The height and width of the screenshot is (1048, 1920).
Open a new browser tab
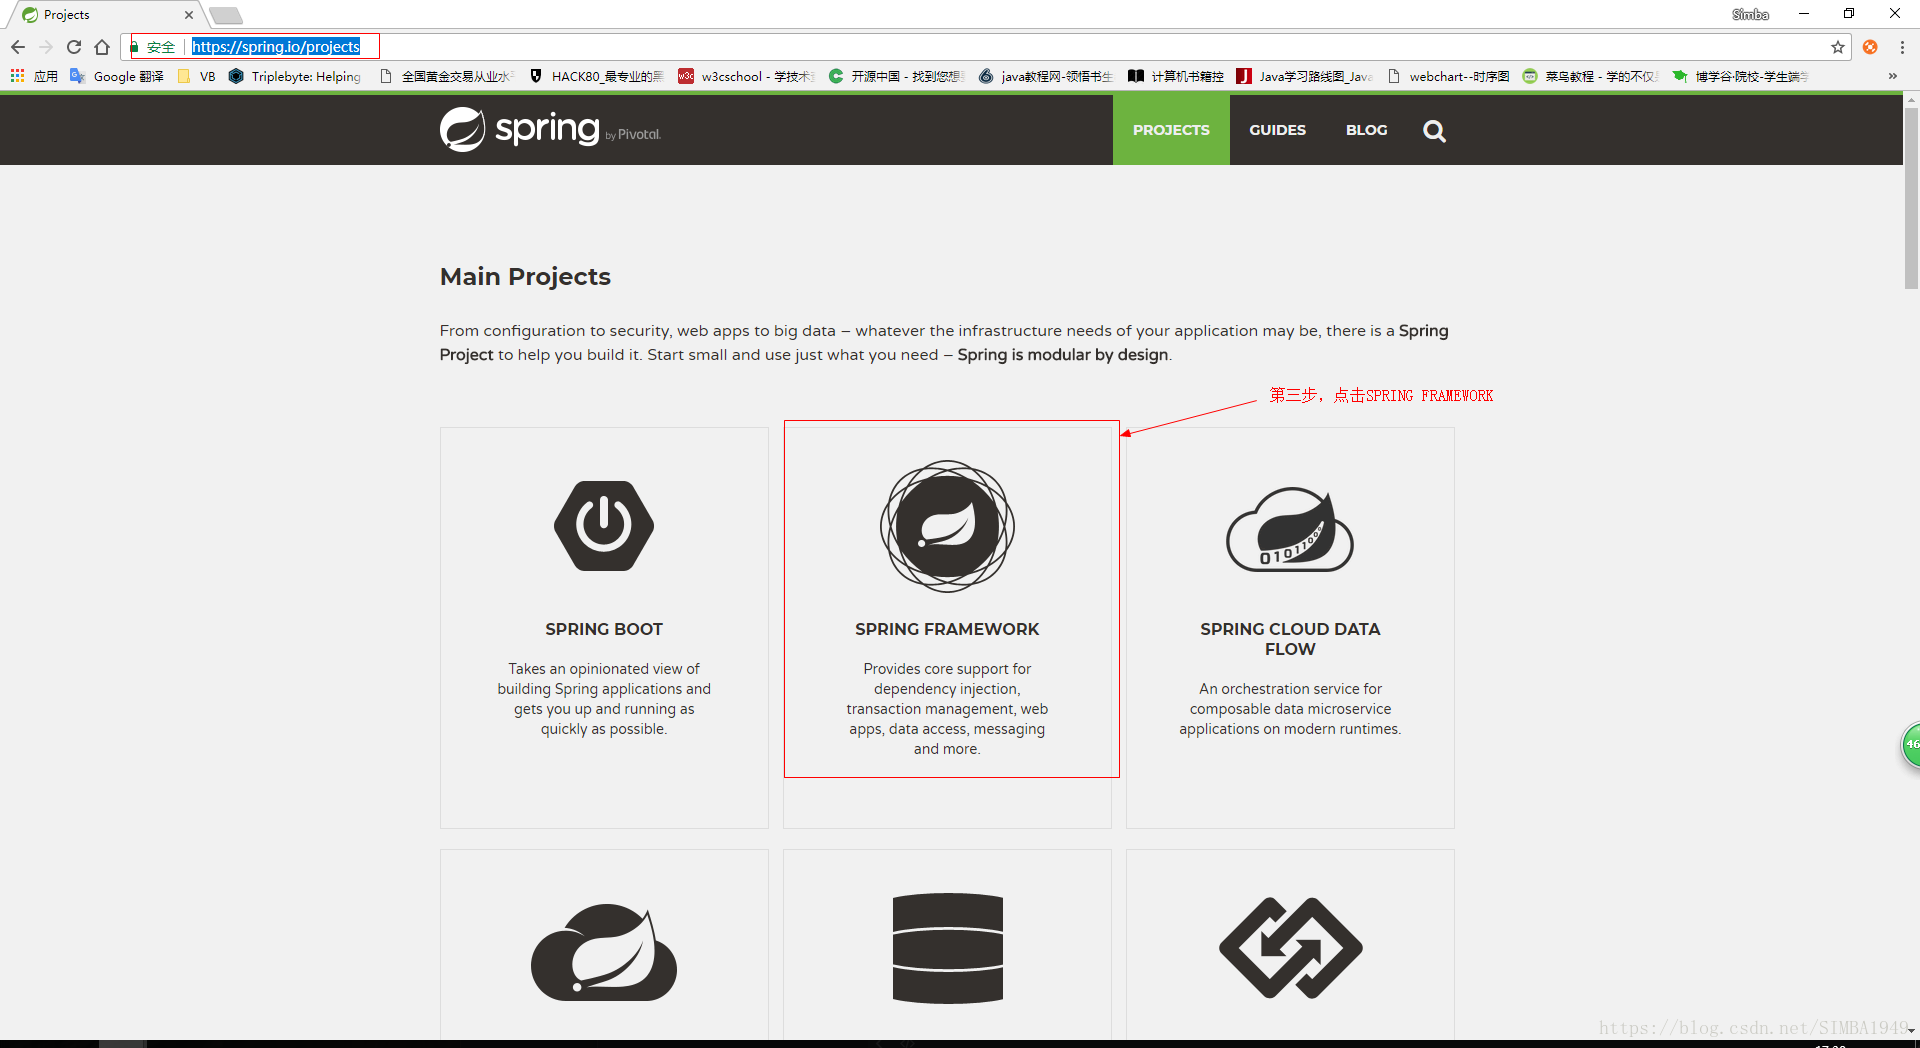click(226, 15)
